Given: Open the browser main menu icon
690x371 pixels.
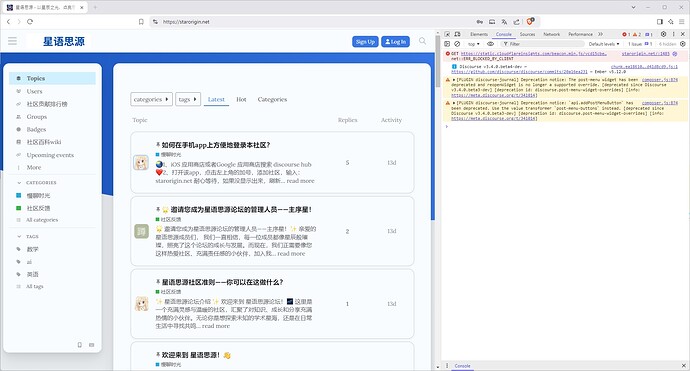Looking at the screenshot, I should coord(682,22).
